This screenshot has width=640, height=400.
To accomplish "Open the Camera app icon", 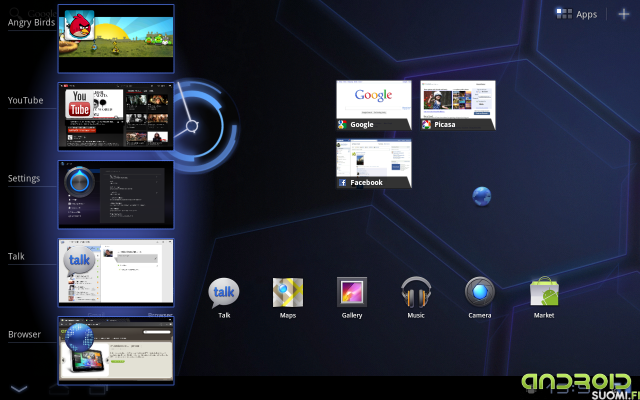I will [480, 292].
